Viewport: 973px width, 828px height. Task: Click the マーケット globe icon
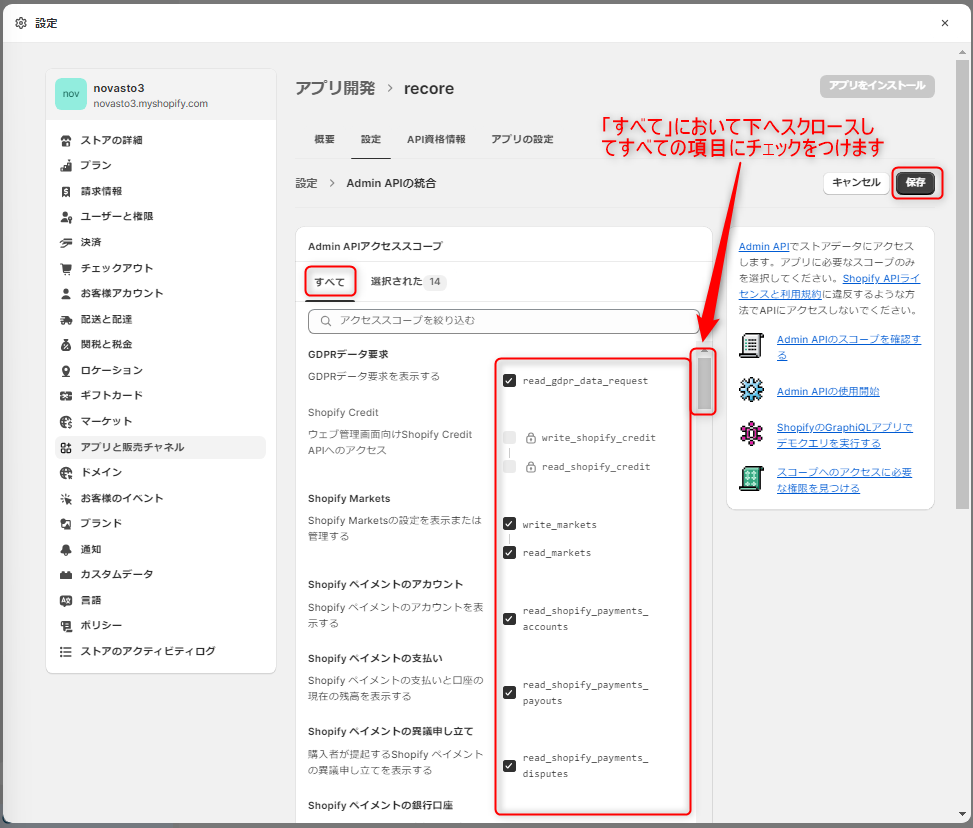(x=66, y=421)
